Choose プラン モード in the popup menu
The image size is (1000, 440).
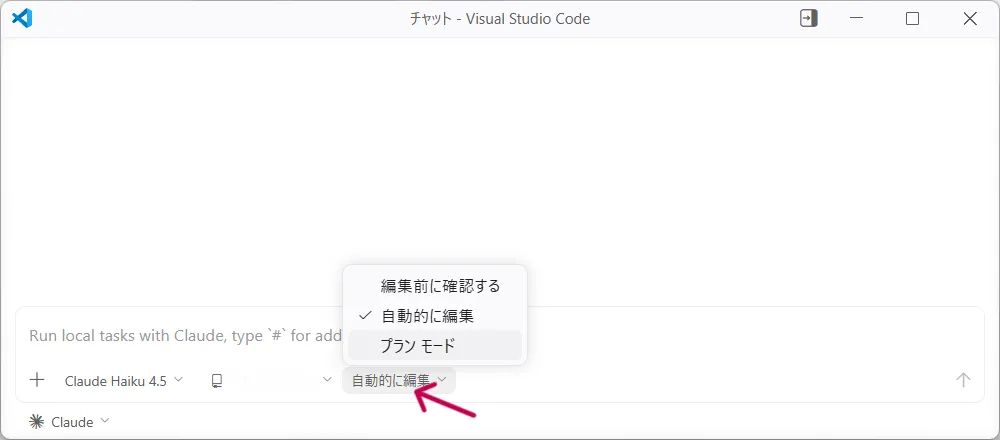(x=435, y=346)
